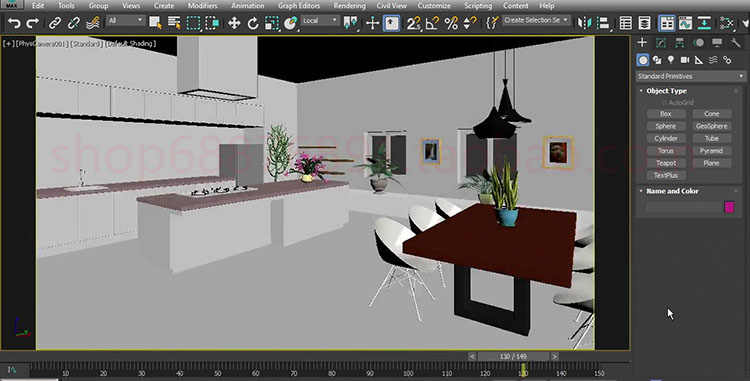The height and width of the screenshot is (381, 750).
Task: Open the Lights category icon
Action: pyautogui.click(x=671, y=60)
